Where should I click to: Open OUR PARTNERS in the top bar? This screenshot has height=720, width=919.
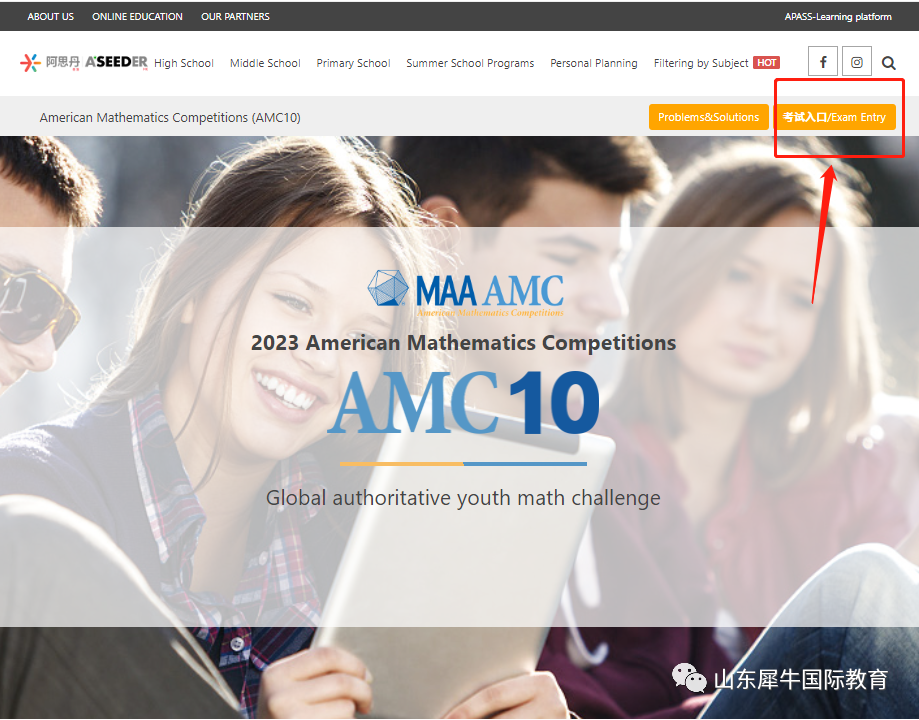point(235,16)
